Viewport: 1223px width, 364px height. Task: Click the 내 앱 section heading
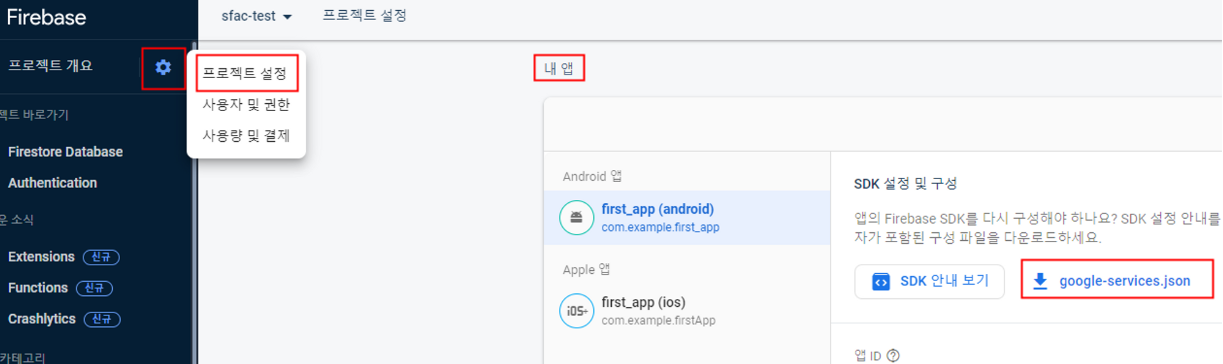pyautogui.click(x=558, y=68)
